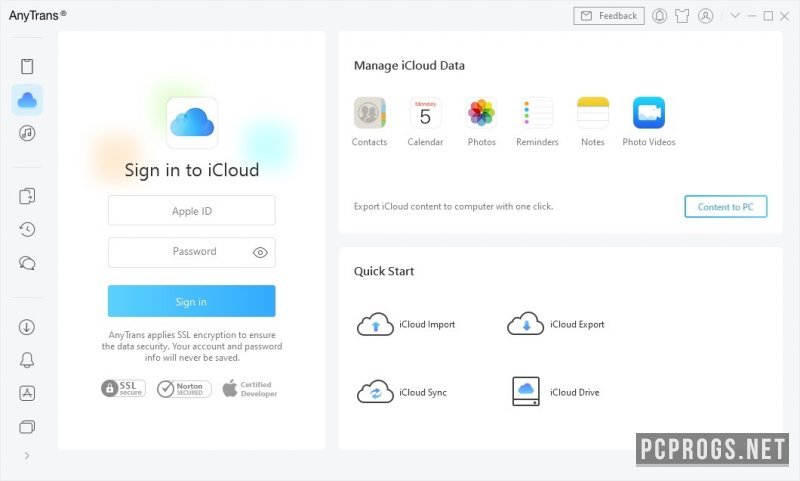This screenshot has height=481, width=800.
Task: Open iCloud Photo Videos
Action: coord(649,122)
